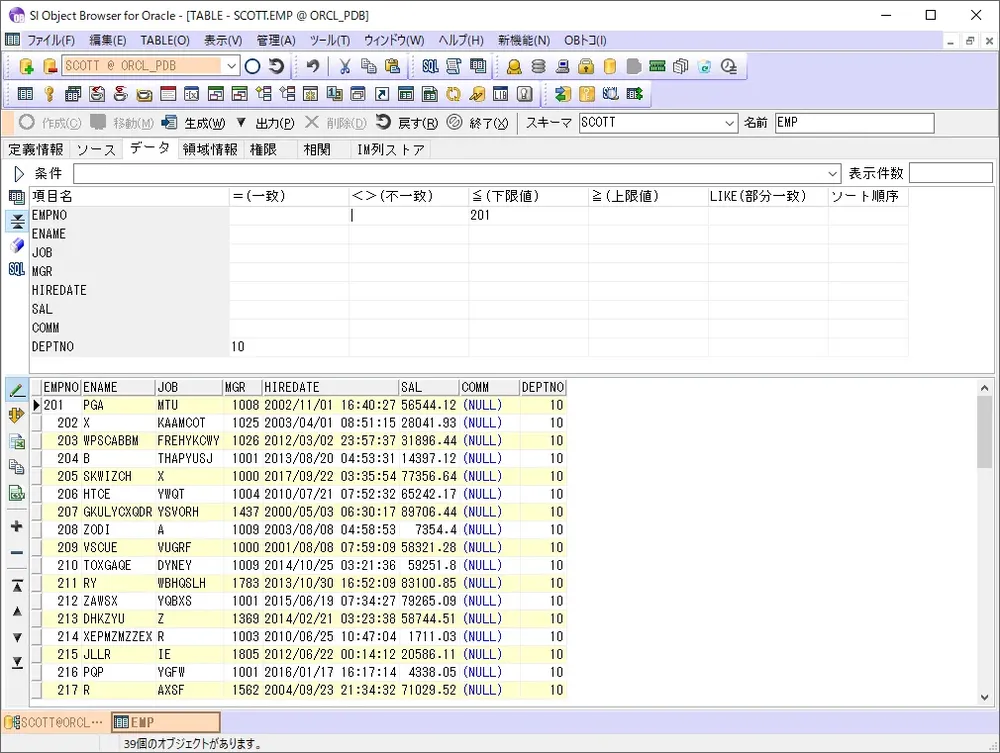Open the SQL execution tool icon
Viewport: 1000px width, 753px height.
point(430,66)
